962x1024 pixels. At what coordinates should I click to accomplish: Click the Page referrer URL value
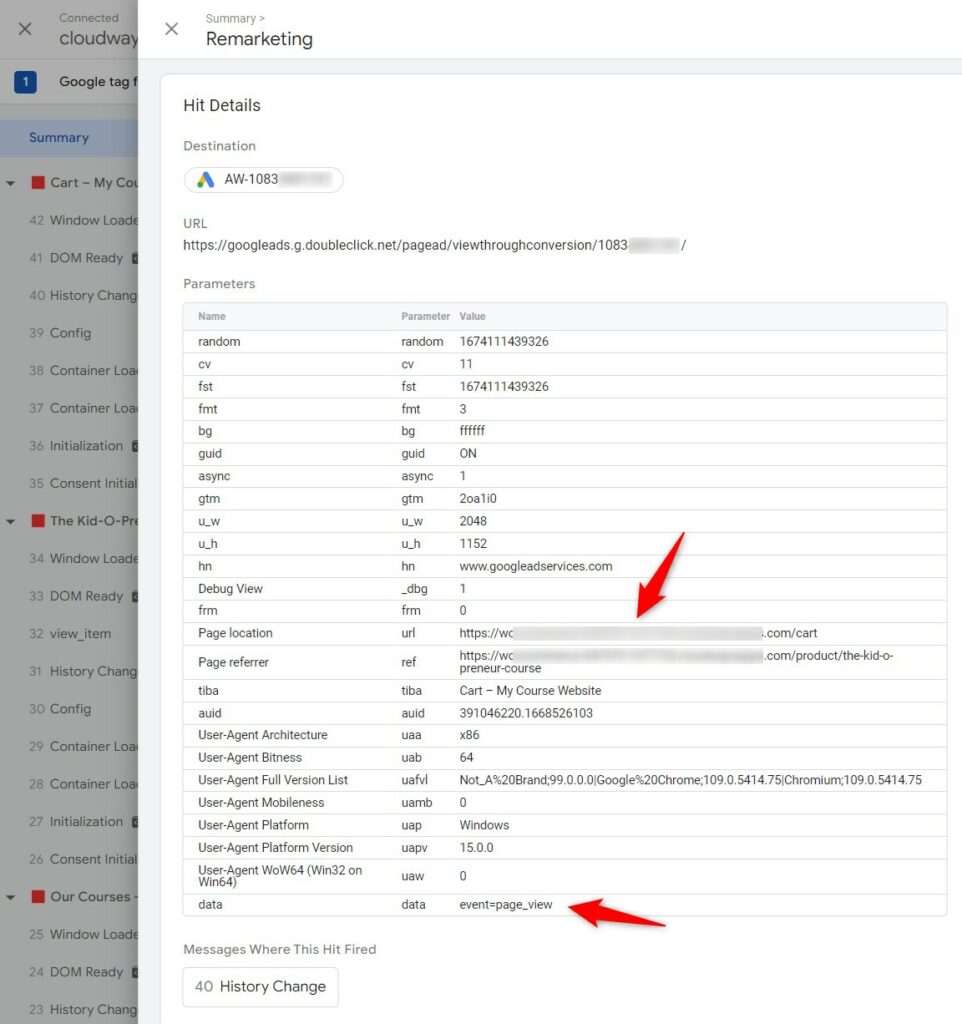click(x=676, y=662)
